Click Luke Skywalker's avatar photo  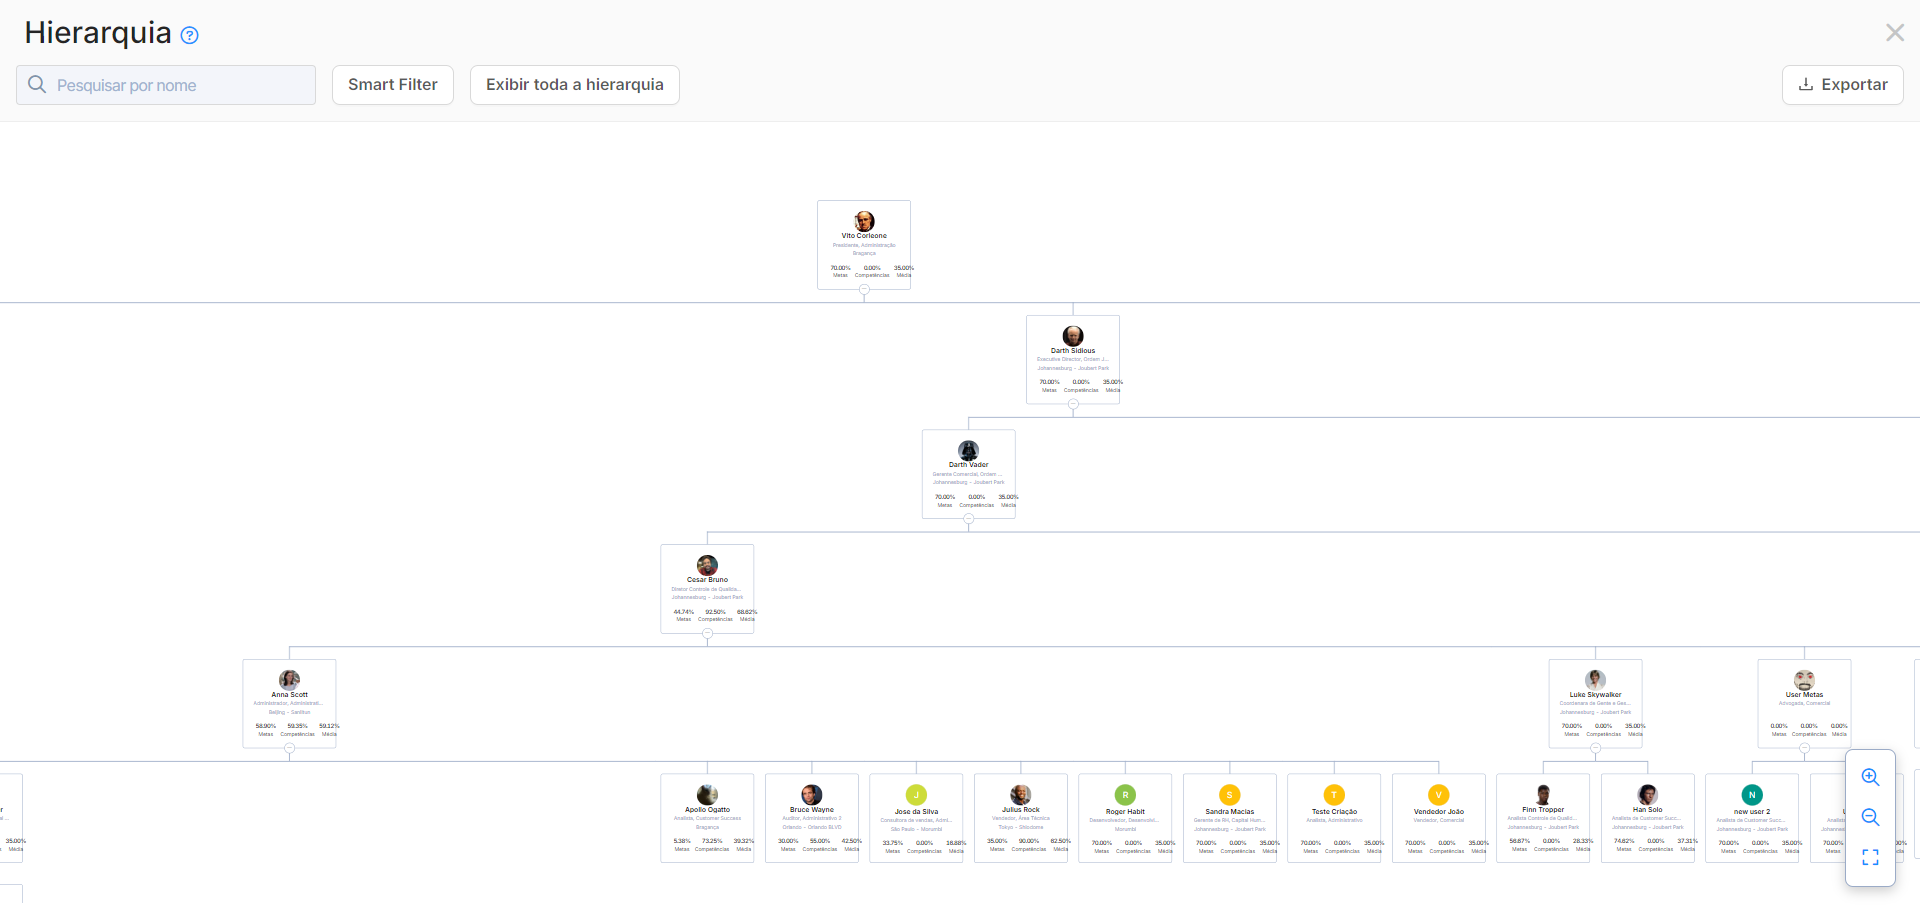[1595, 680]
